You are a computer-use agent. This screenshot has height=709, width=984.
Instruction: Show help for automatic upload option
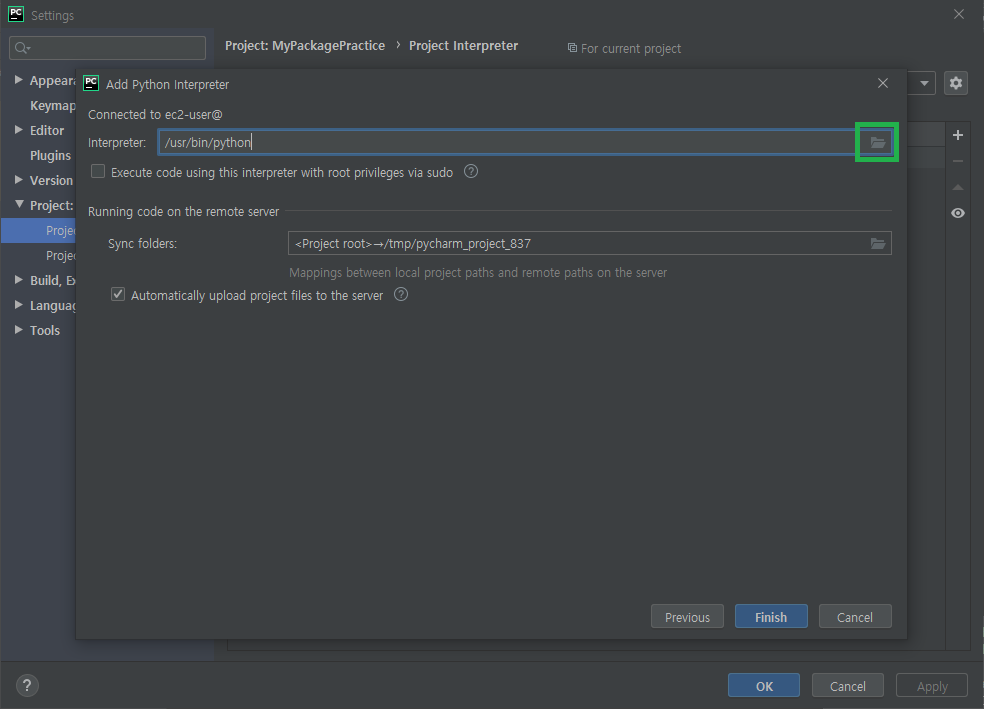pyautogui.click(x=401, y=294)
